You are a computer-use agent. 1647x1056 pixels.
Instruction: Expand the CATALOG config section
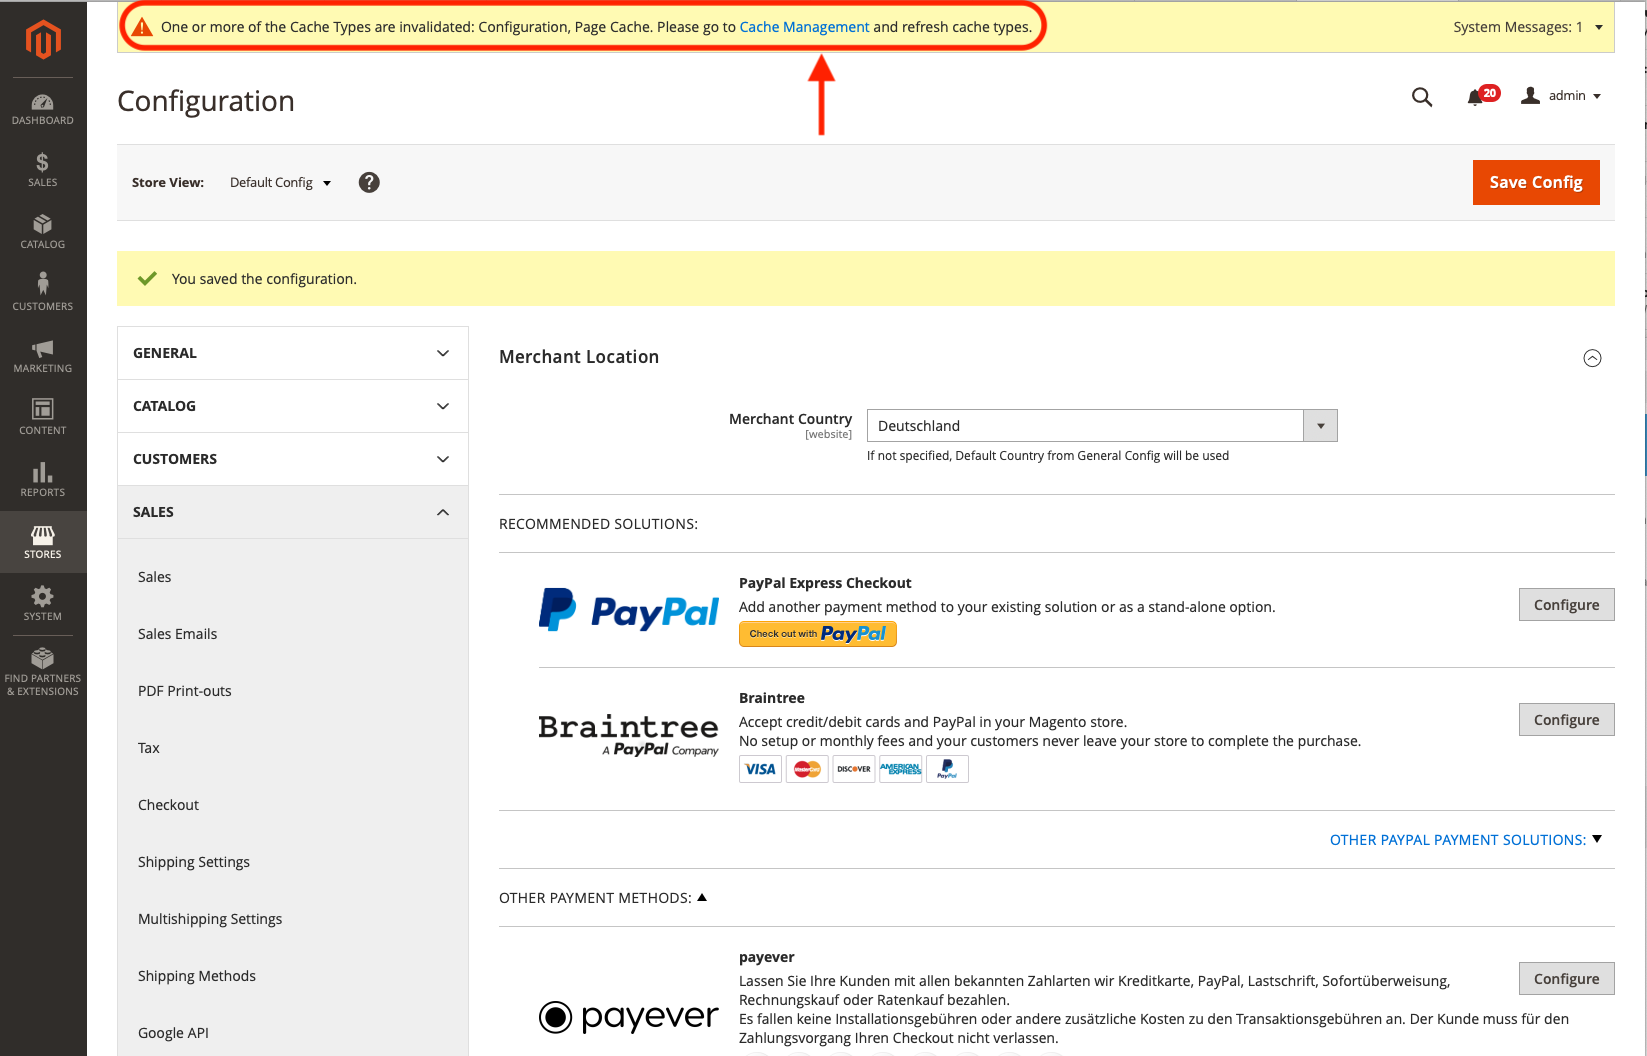click(293, 406)
